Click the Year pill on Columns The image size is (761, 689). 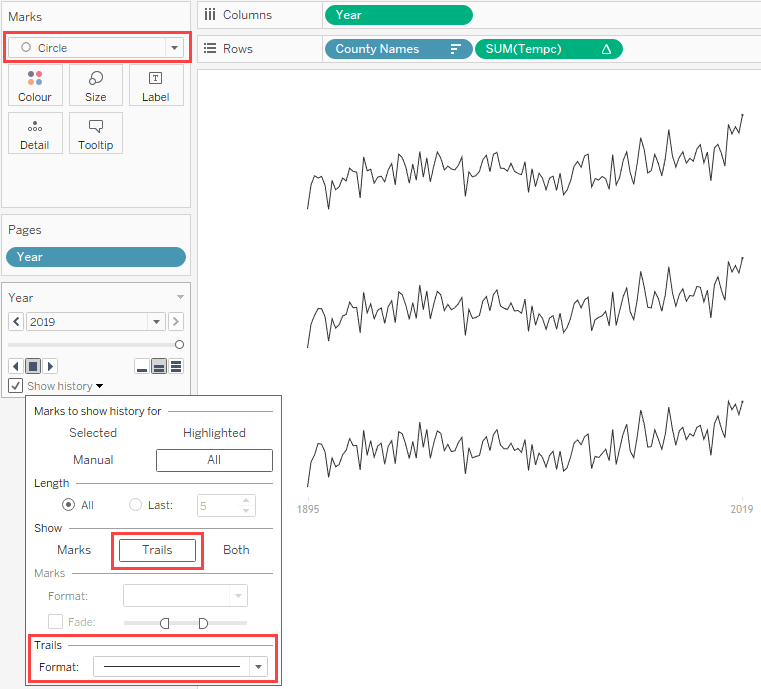pos(398,15)
